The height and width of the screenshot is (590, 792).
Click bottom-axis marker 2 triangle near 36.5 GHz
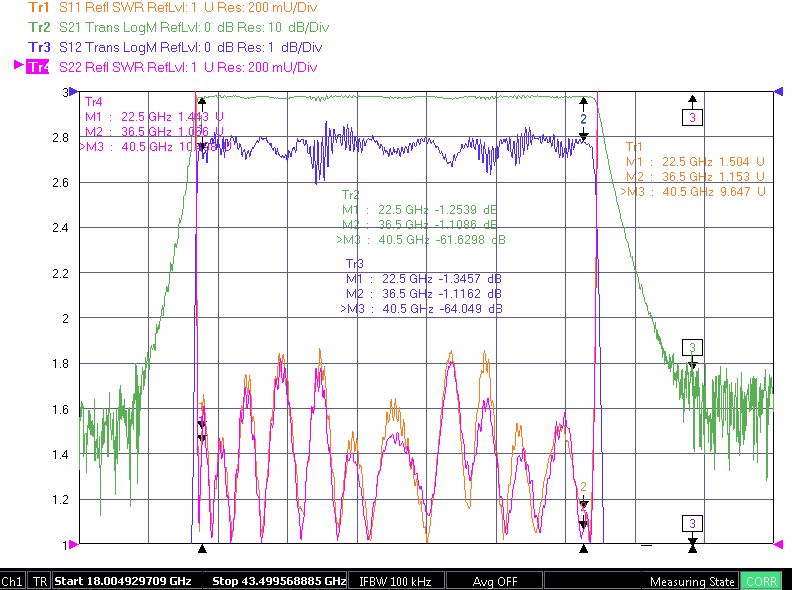click(x=583, y=549)
